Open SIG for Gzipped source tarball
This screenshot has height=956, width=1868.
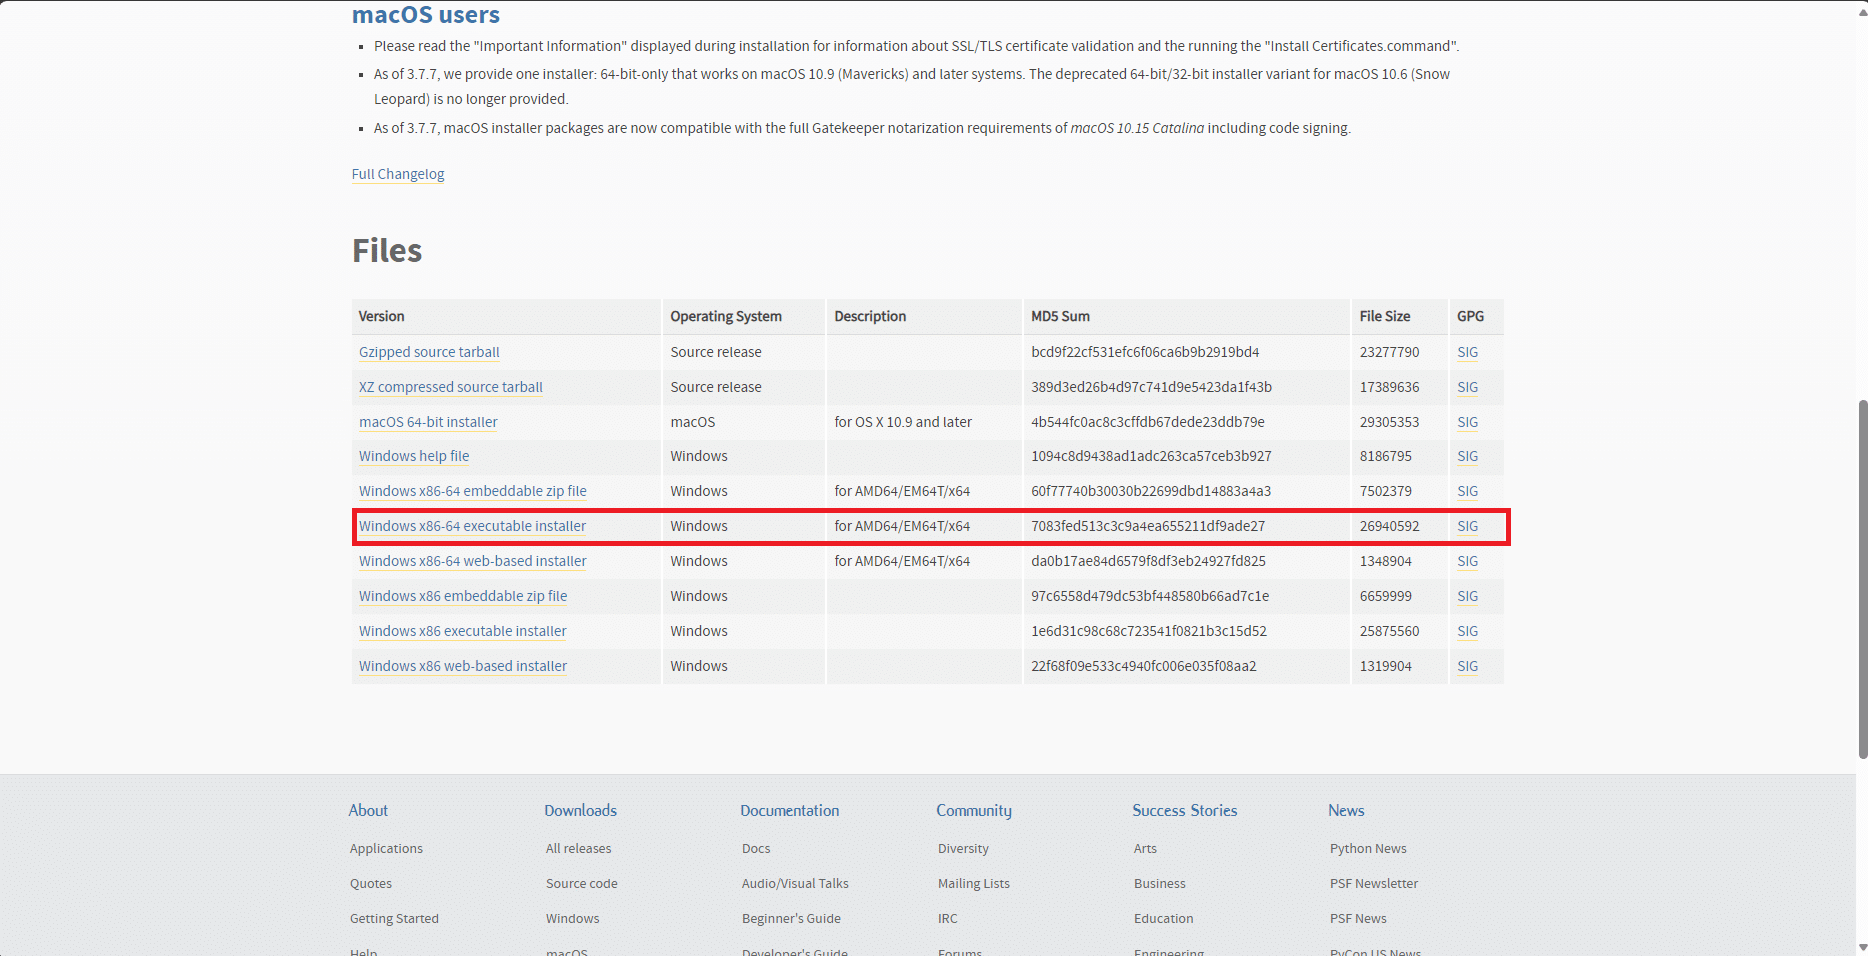(x=1467, y=352)
